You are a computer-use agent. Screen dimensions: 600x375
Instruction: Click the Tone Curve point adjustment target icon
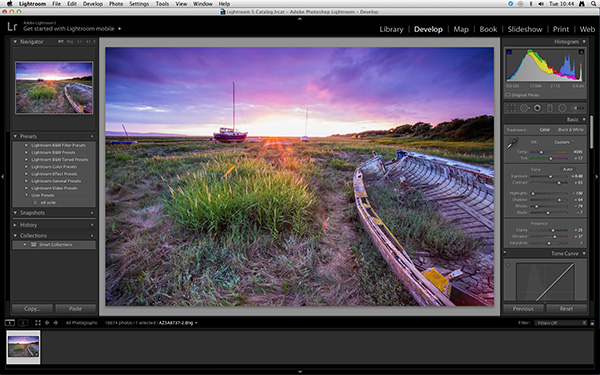(508, 264)
